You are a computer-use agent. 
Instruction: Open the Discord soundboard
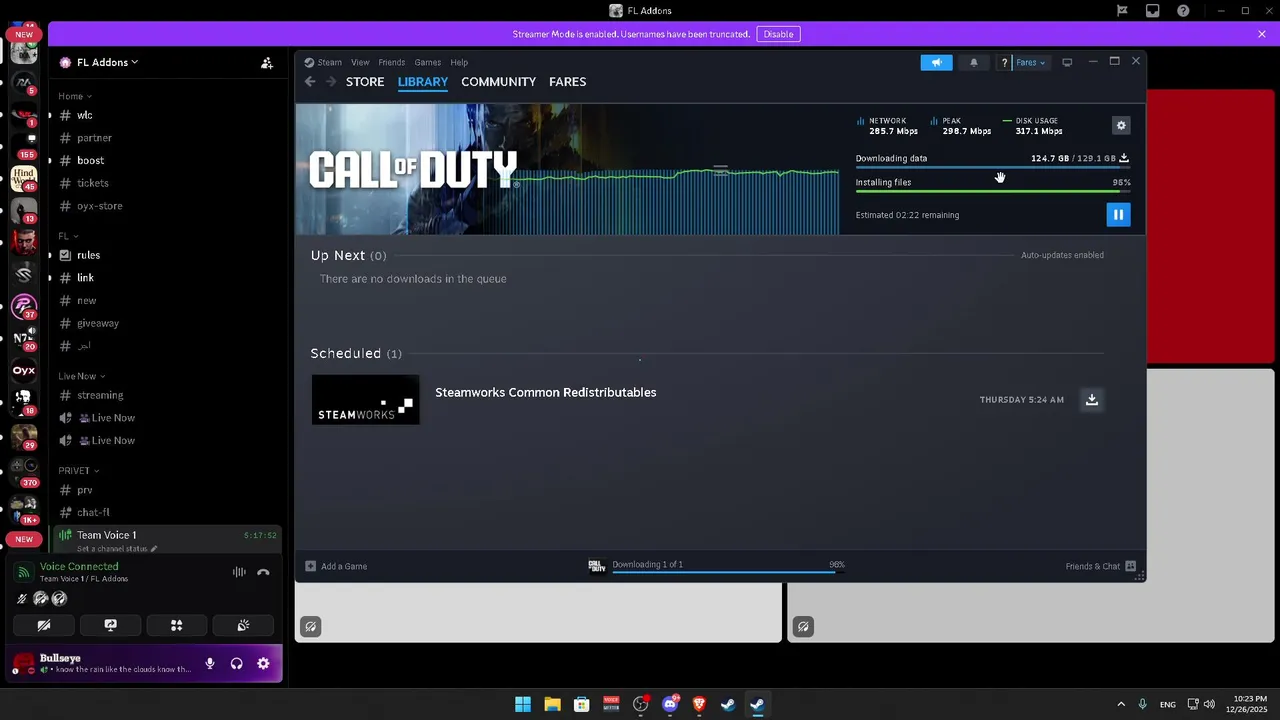242,625
